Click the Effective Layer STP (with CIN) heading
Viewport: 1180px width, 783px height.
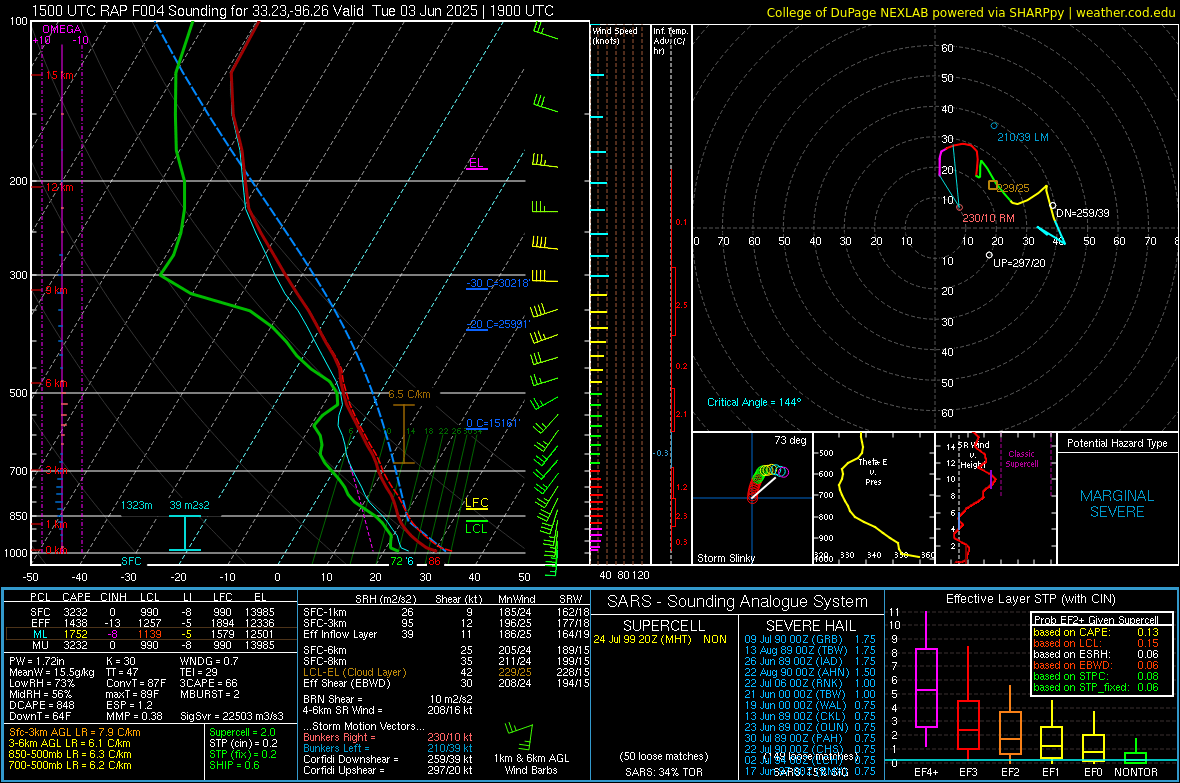1030,599
